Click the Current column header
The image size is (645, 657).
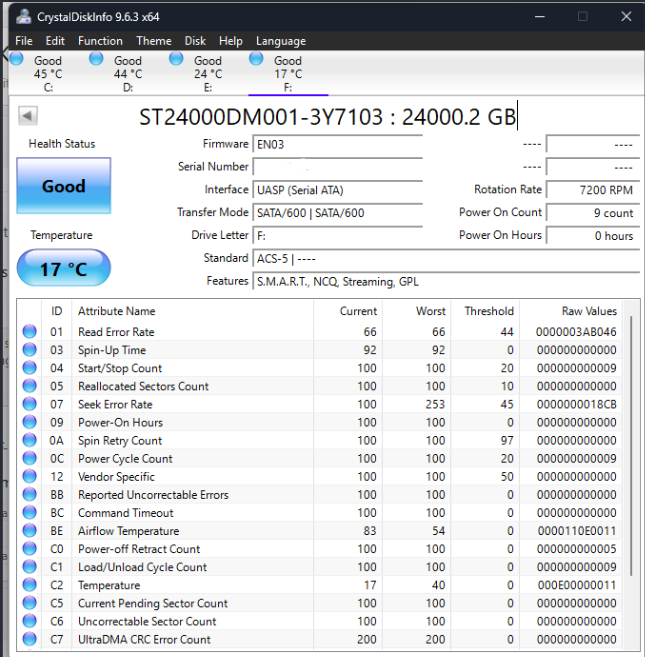[x=348, y=311]
